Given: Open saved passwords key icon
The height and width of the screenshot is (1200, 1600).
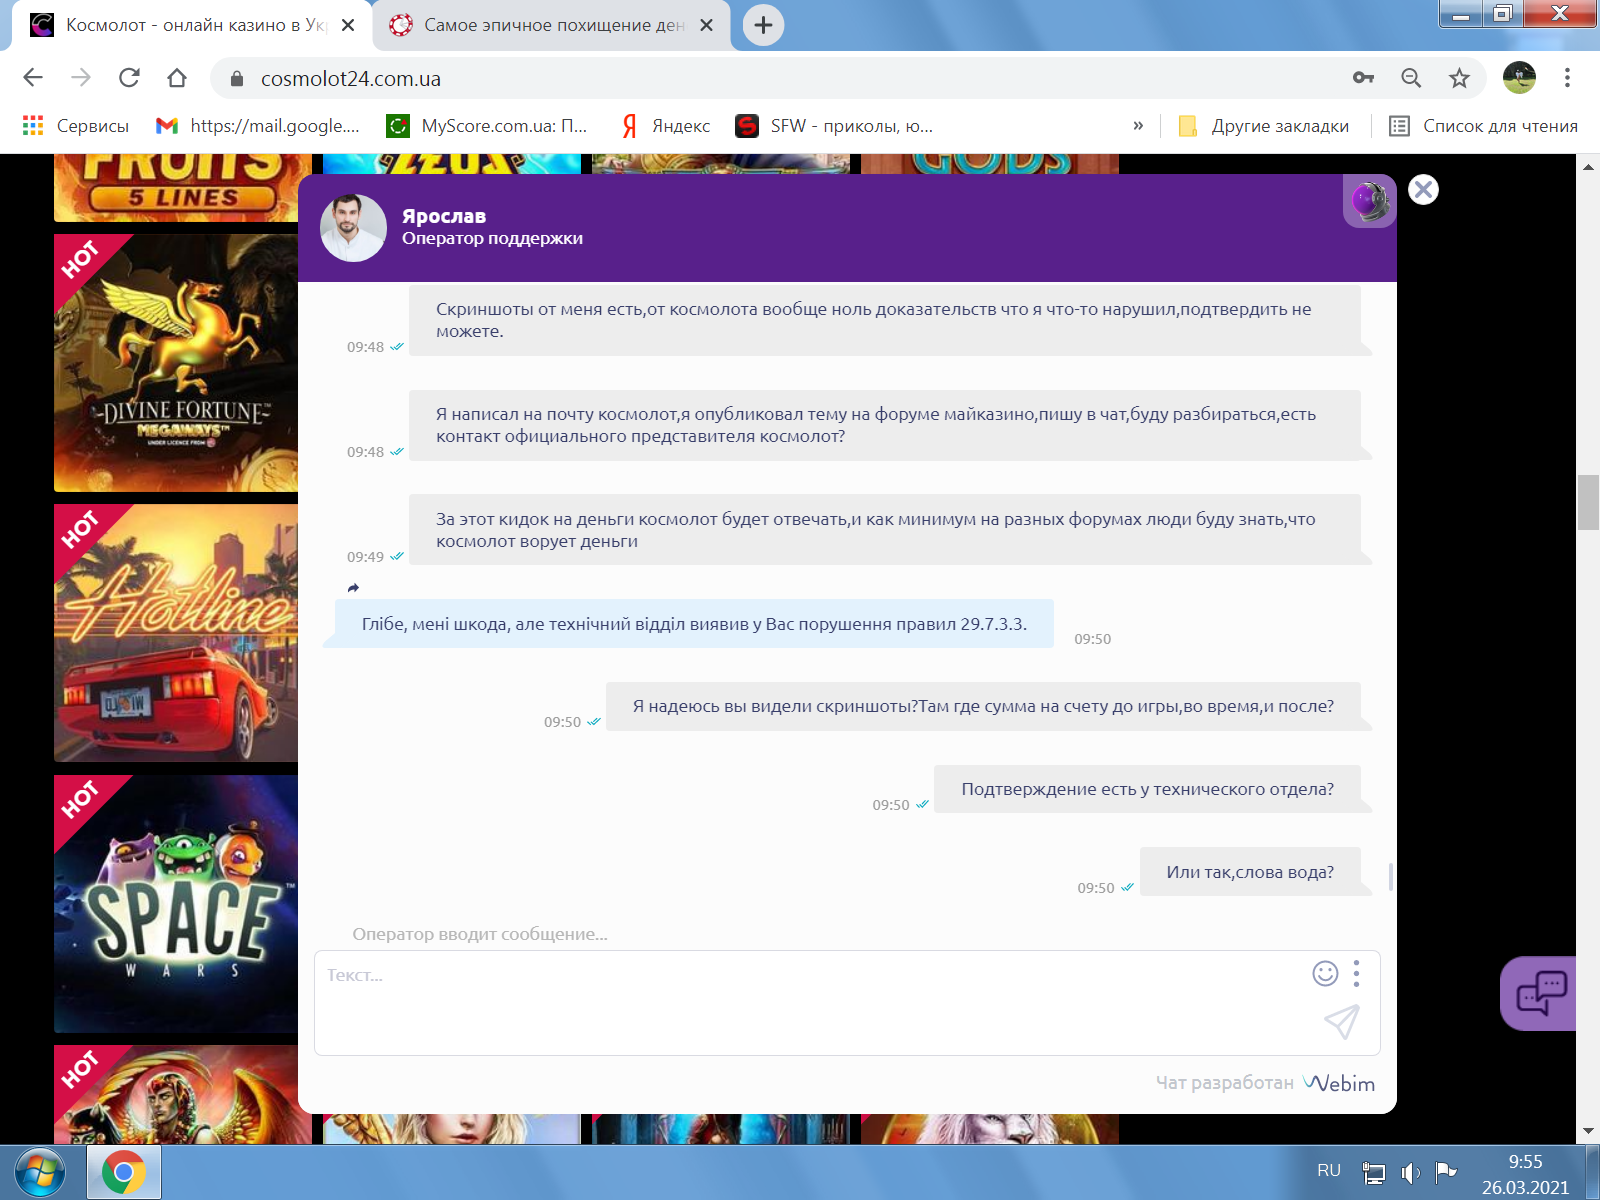Looking at the screenshot, I should click(x=1363, y=78).
